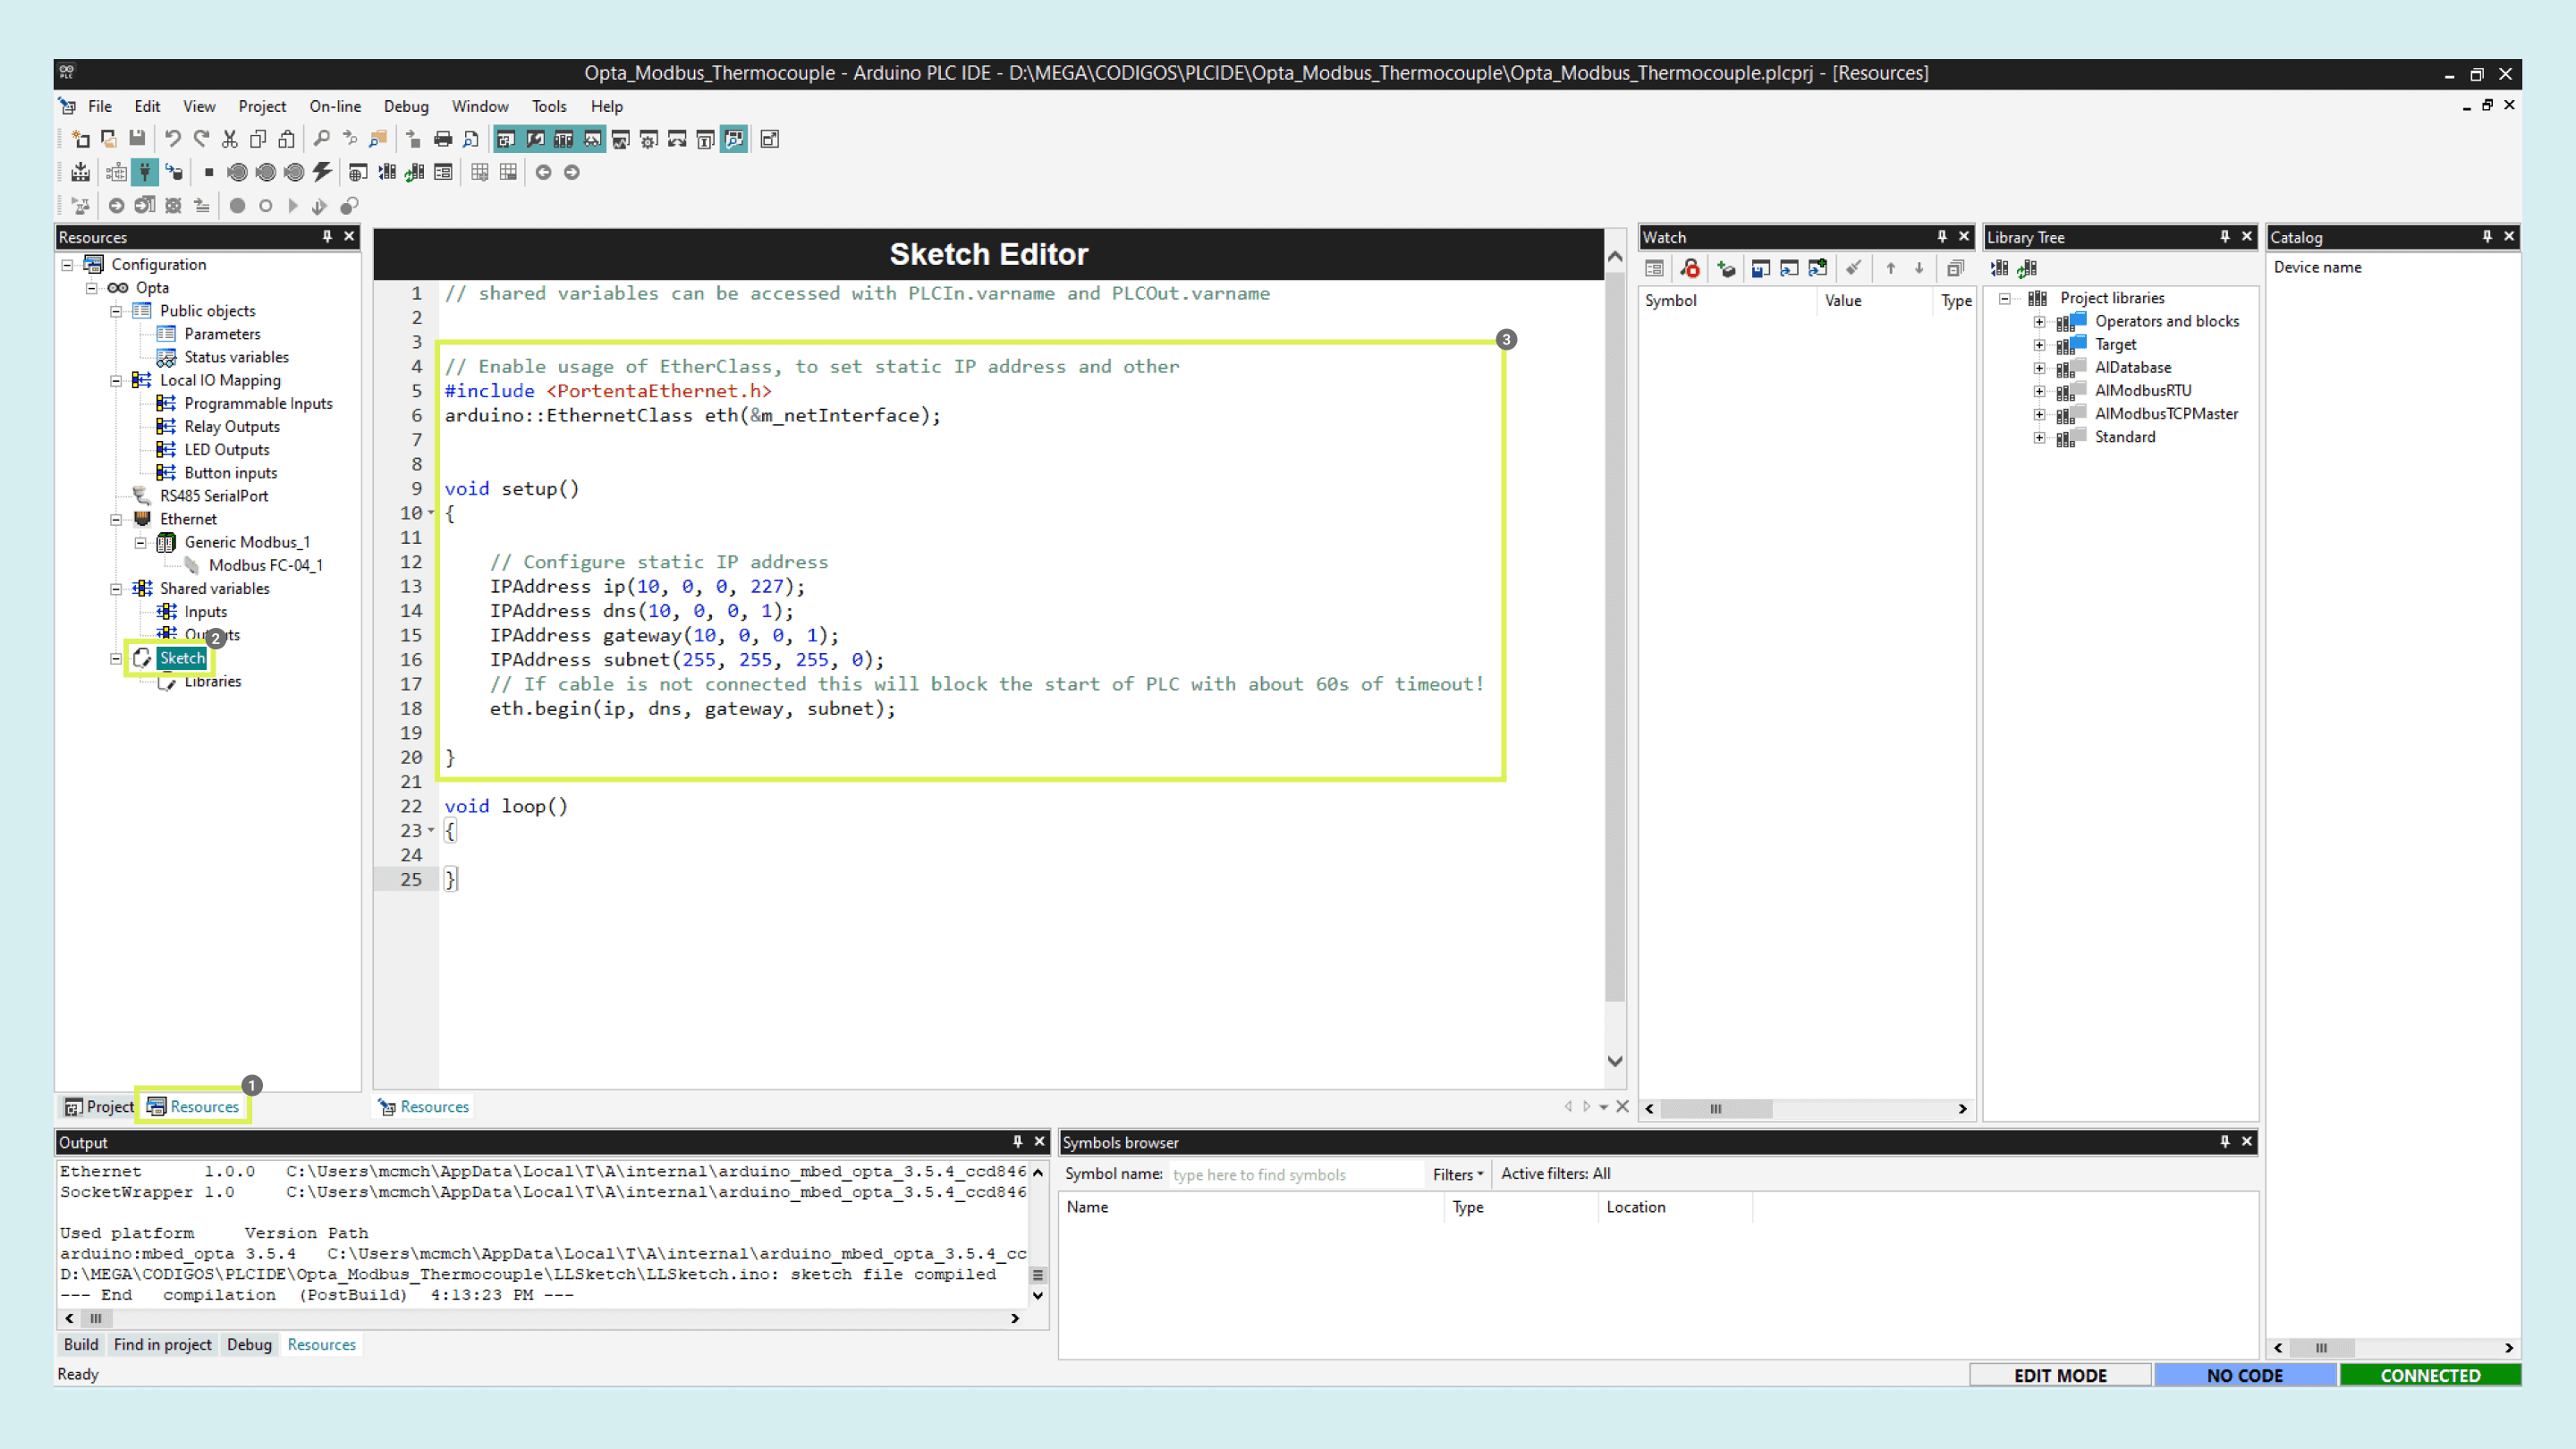Click the up arrow in the Watch toolbar
This screenshot has width=2576, height=1449.
pos(1890,268)
